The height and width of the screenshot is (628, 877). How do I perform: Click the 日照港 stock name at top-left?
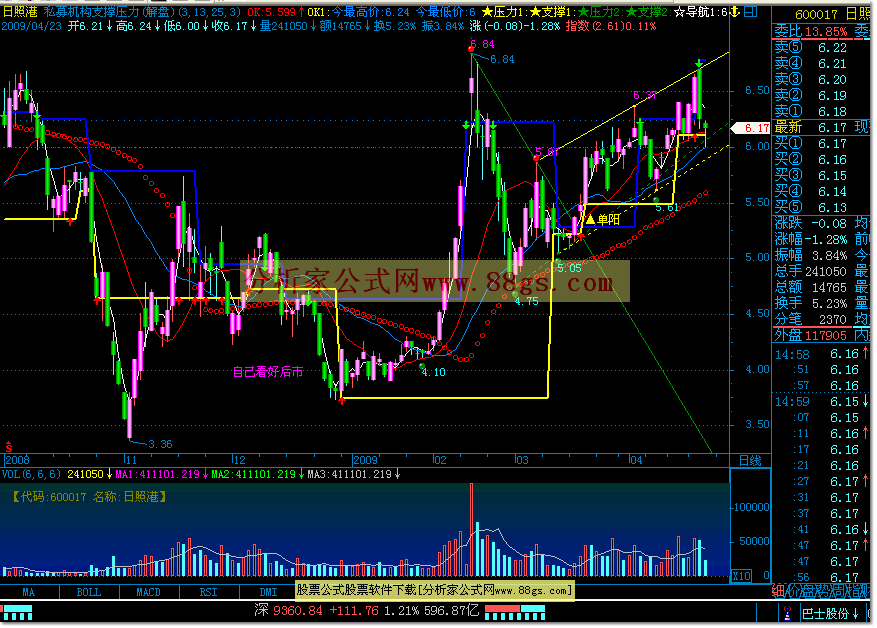coord(20,12)
